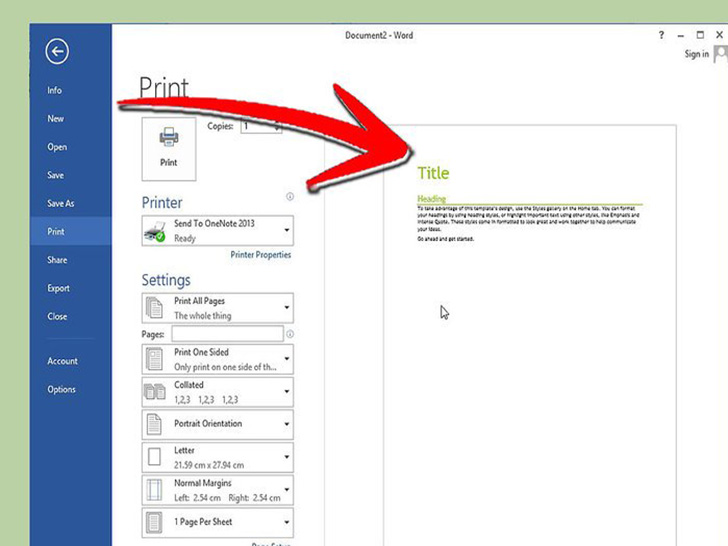
Task: Click the print preview page Title text
Action: tap(433, 173)
